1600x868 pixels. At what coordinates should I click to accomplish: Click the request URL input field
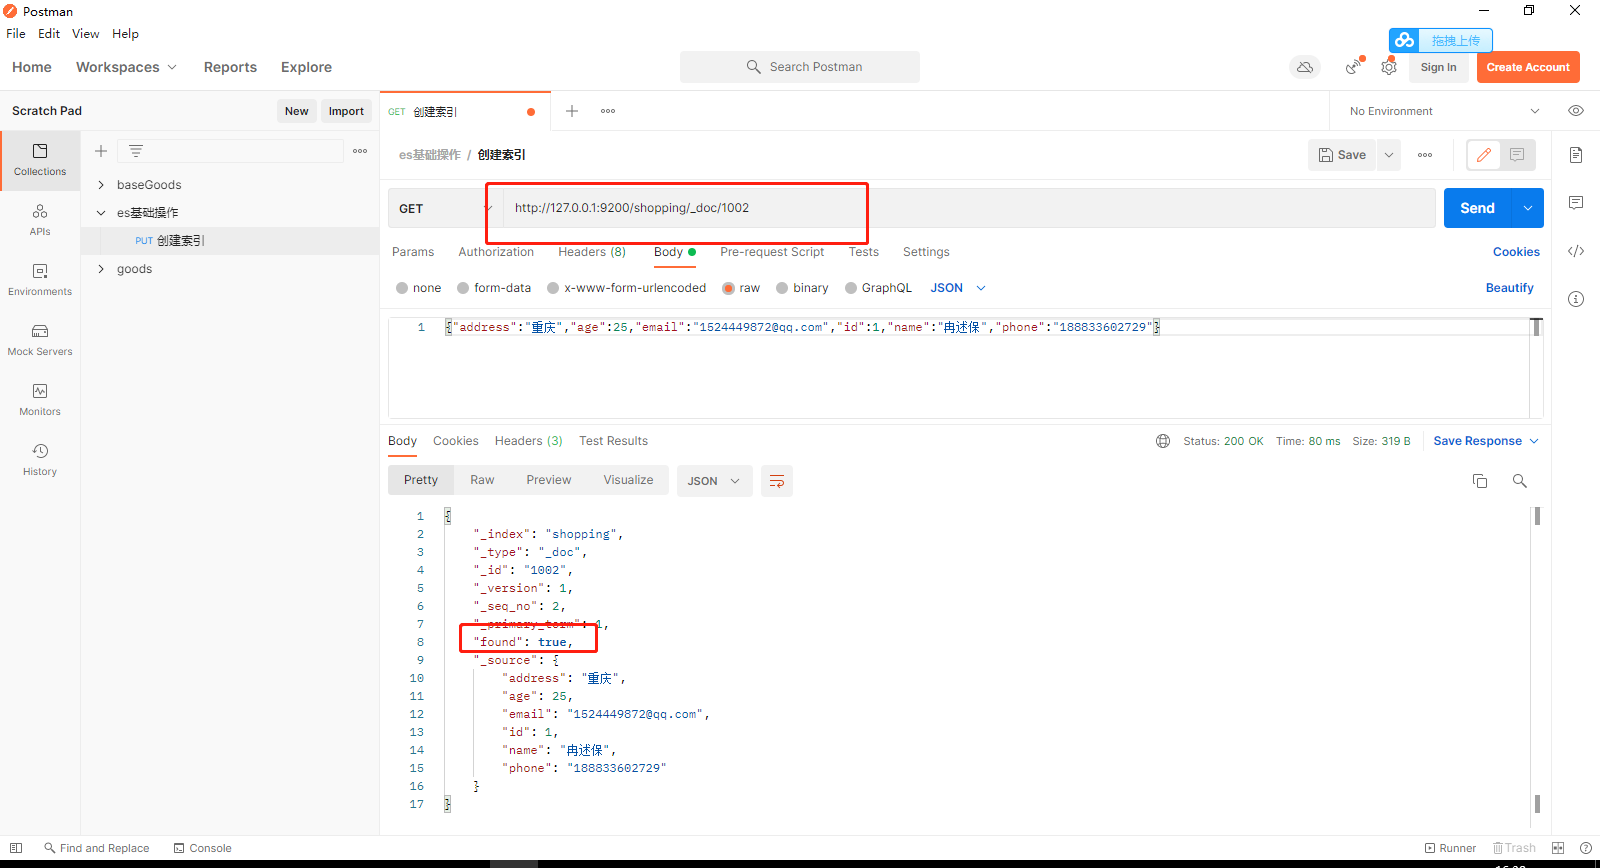[968, 208]
